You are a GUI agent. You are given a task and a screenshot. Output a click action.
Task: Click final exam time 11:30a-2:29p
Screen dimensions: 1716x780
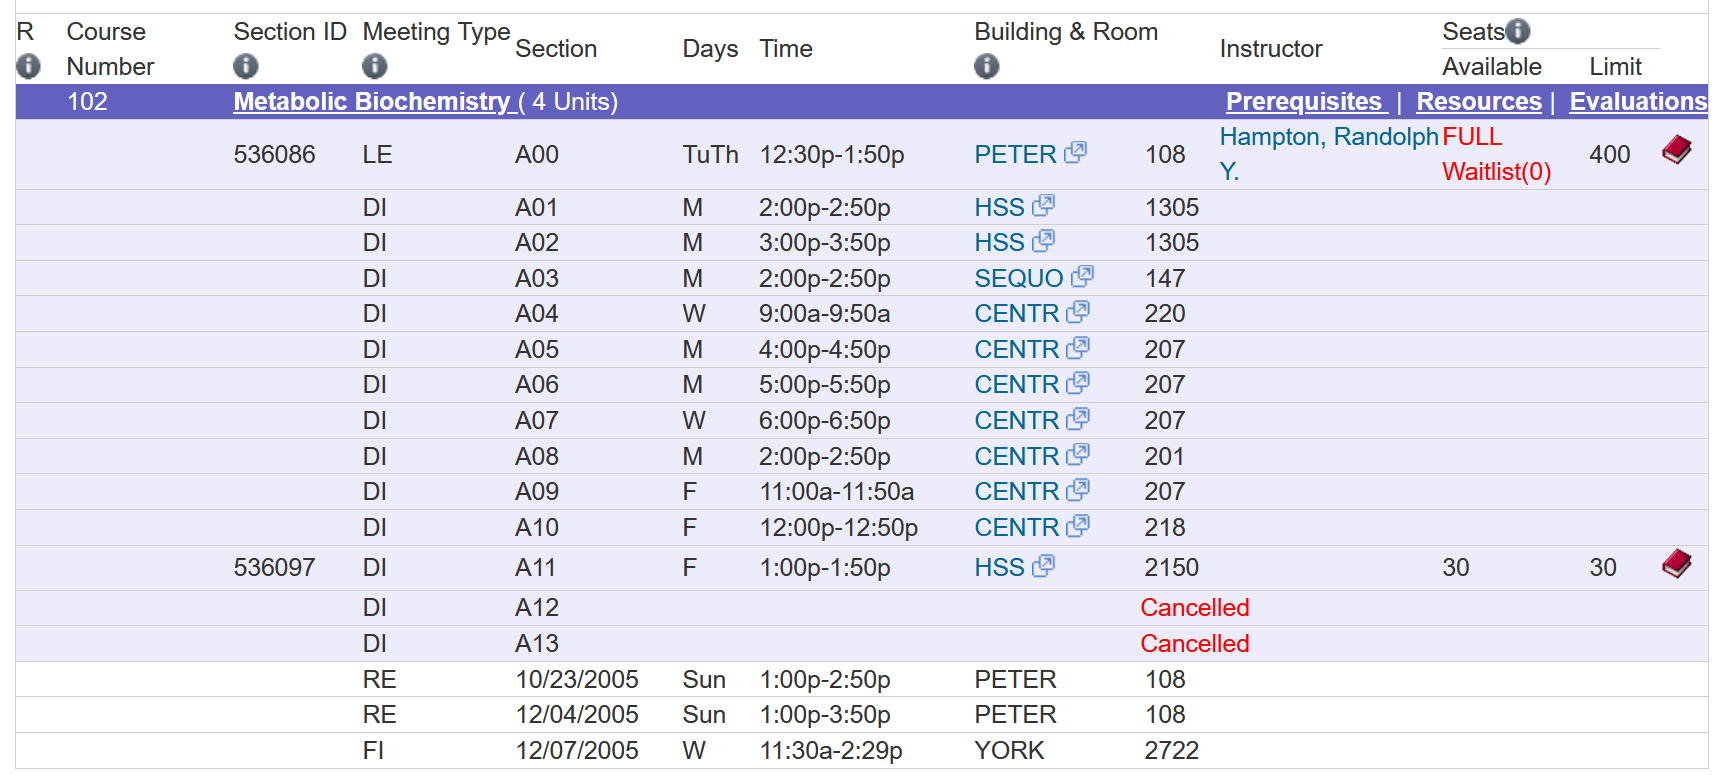click(831, 751)
